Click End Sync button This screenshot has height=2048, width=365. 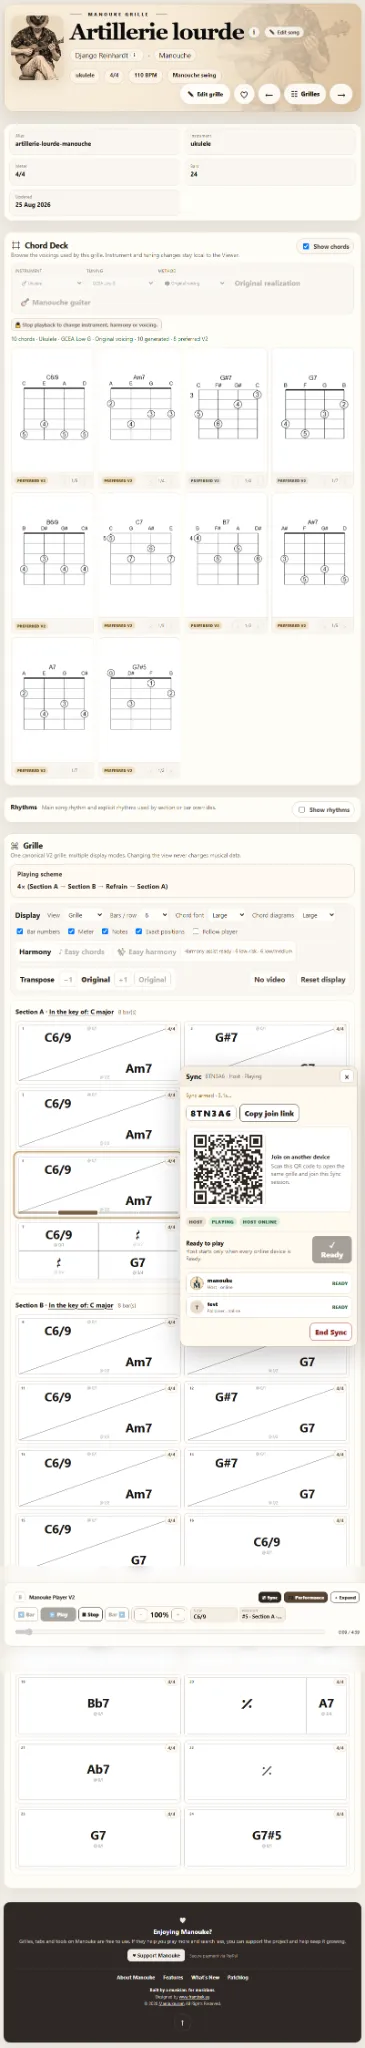331,1332
